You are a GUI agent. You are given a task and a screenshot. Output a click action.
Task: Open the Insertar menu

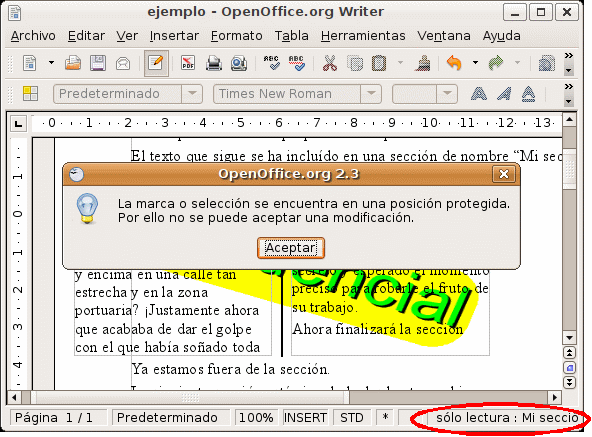click(x=174, y=36)
